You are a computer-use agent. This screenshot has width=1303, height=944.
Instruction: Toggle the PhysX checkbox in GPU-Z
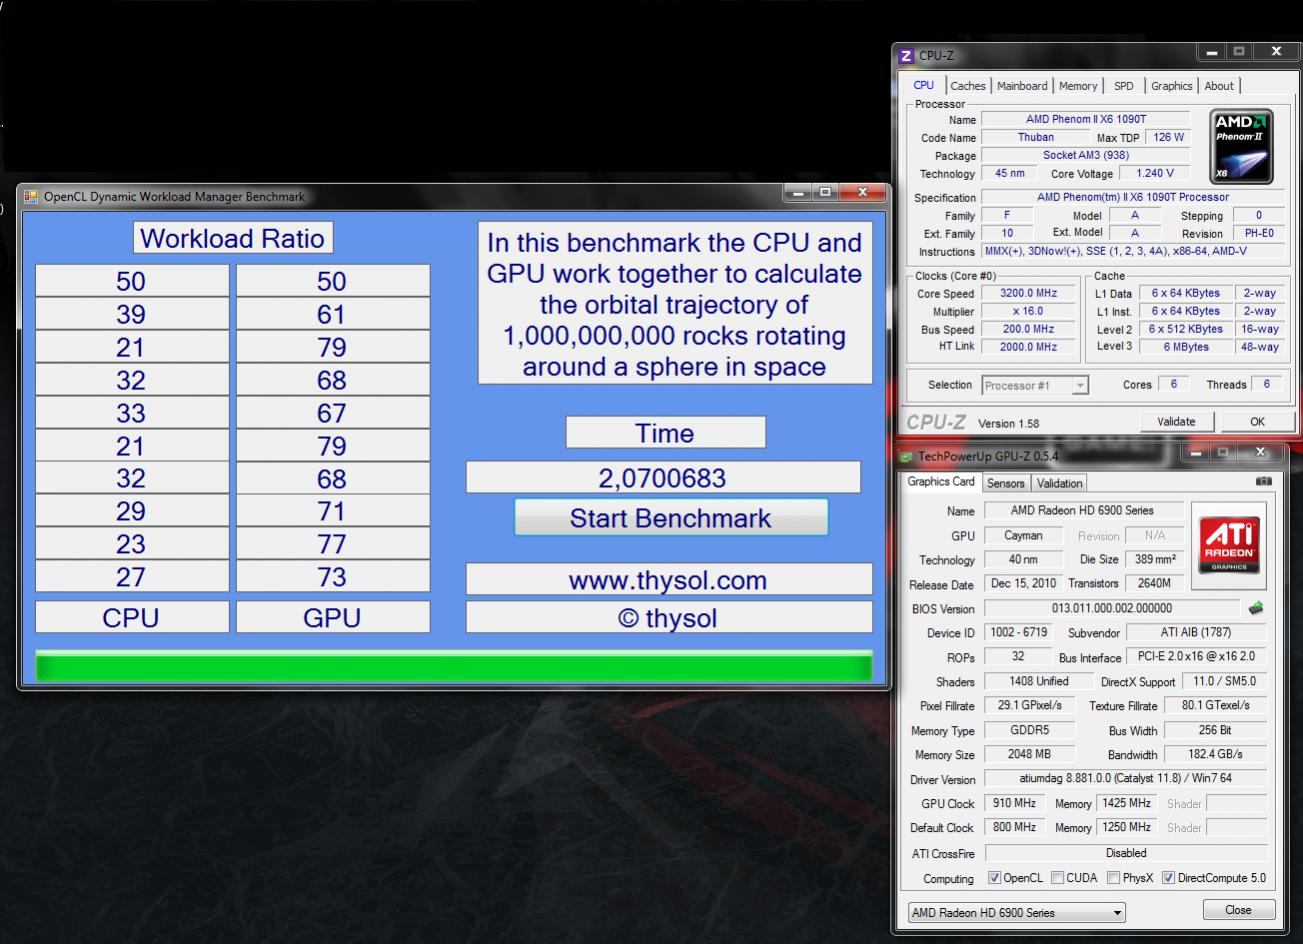1113,878
